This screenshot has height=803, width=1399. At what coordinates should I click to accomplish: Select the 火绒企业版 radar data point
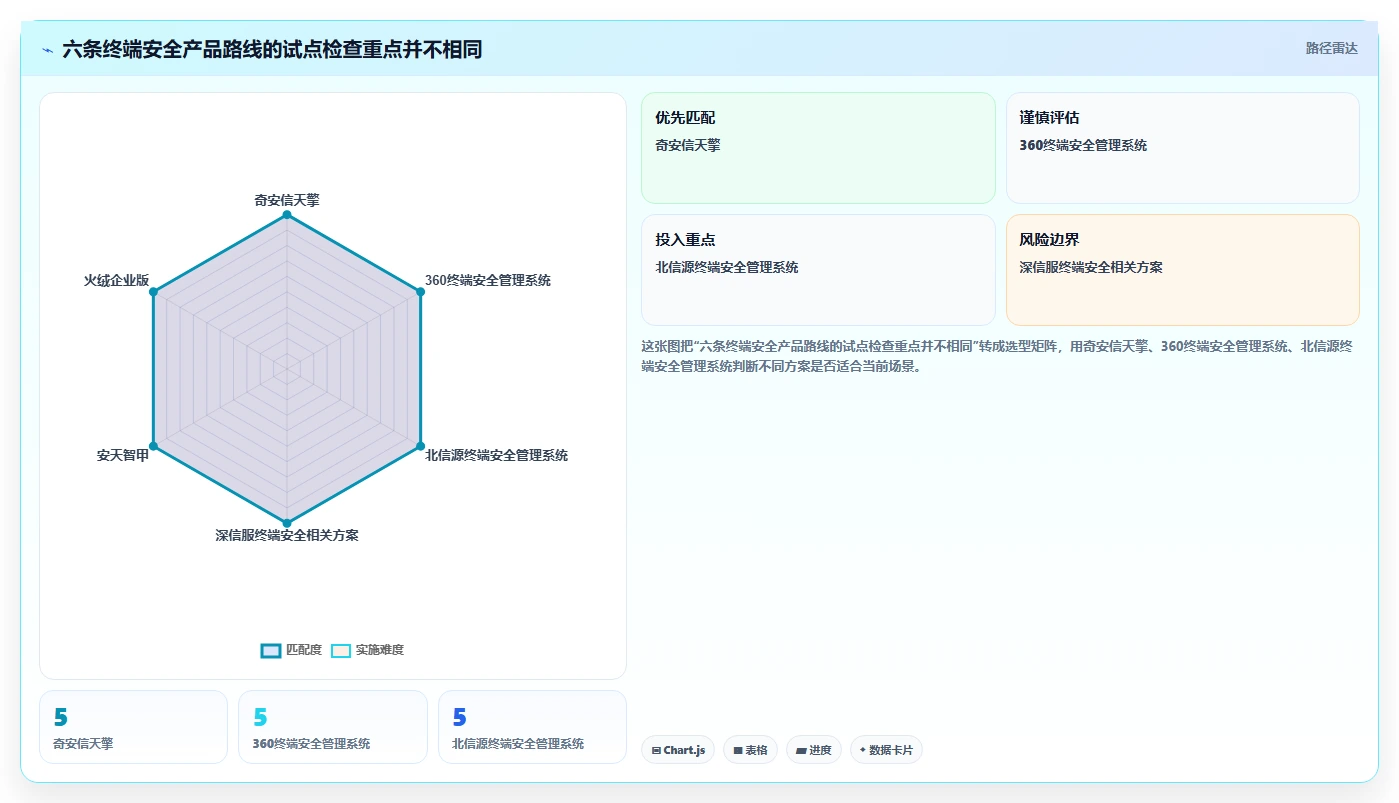[x=153, y=292]
